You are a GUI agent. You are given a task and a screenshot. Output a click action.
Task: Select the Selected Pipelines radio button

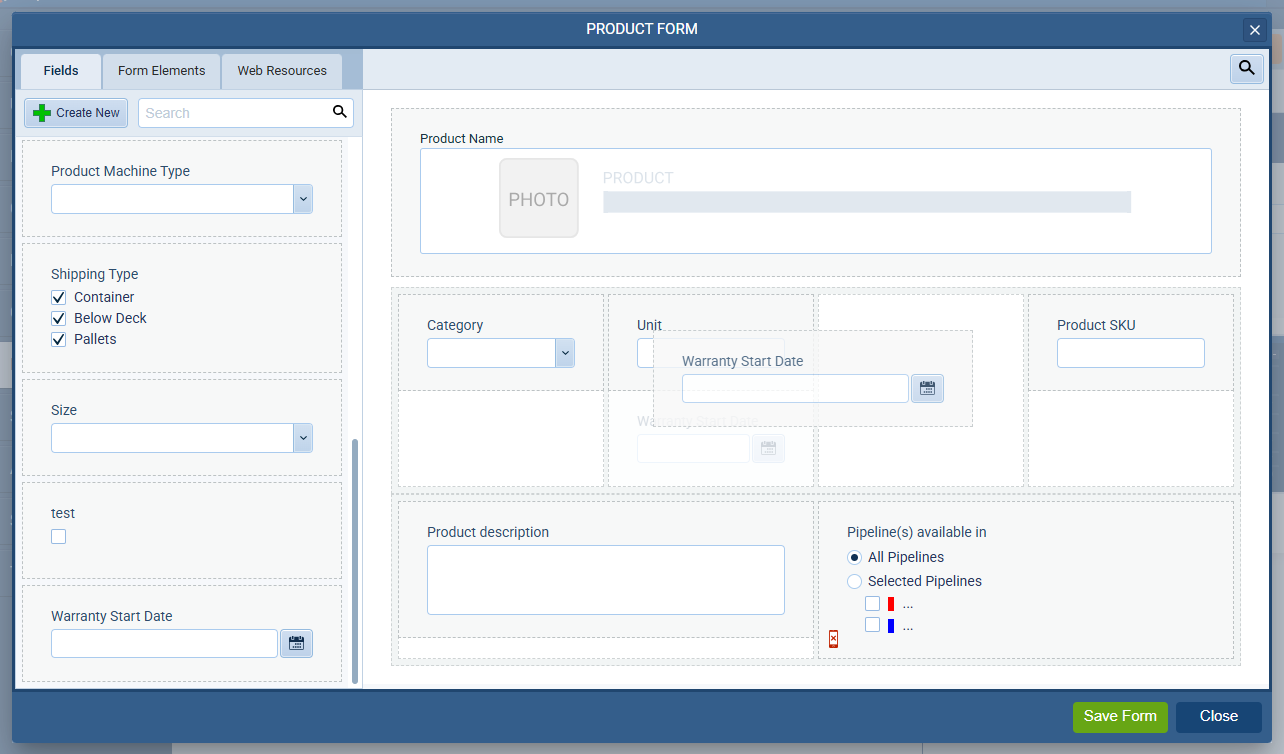tap(855, 581)
